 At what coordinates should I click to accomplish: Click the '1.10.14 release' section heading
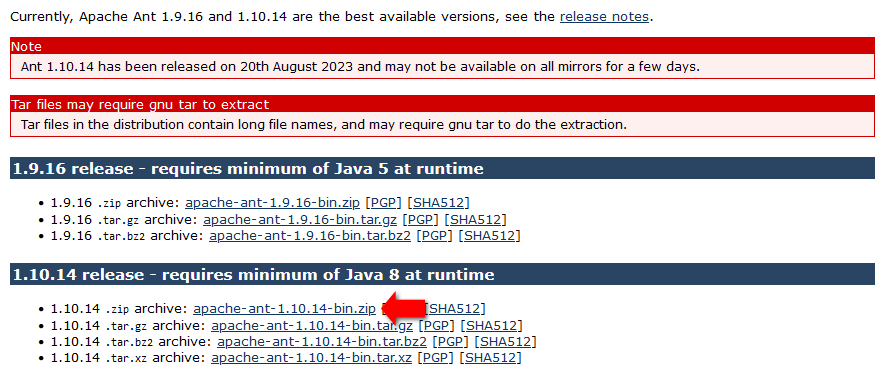(x=442, y=274)
